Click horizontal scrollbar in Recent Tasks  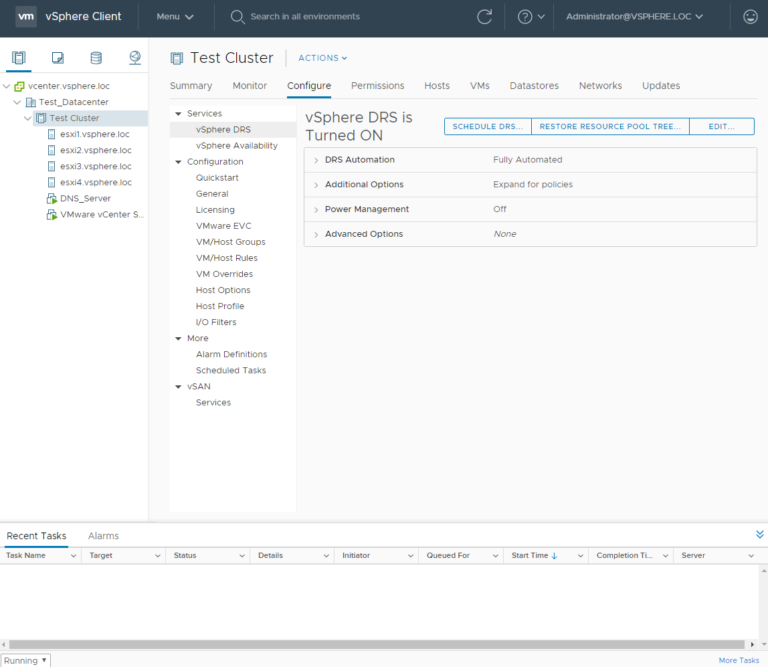point(377,644)
